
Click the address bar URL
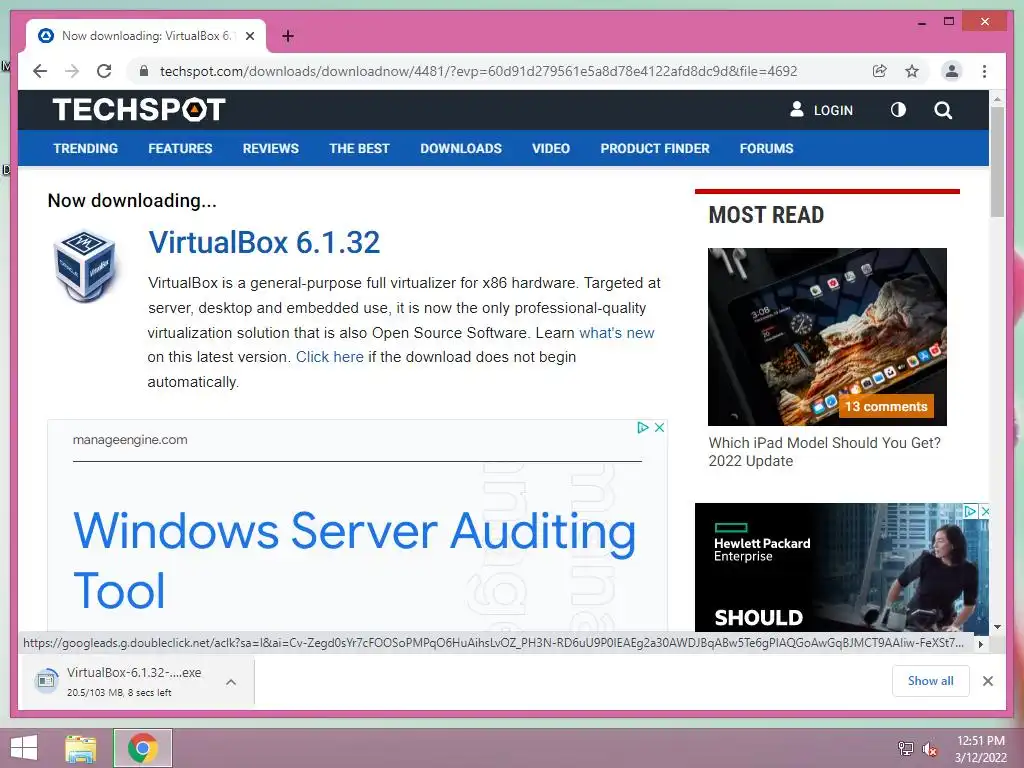[x=478, y=71]
